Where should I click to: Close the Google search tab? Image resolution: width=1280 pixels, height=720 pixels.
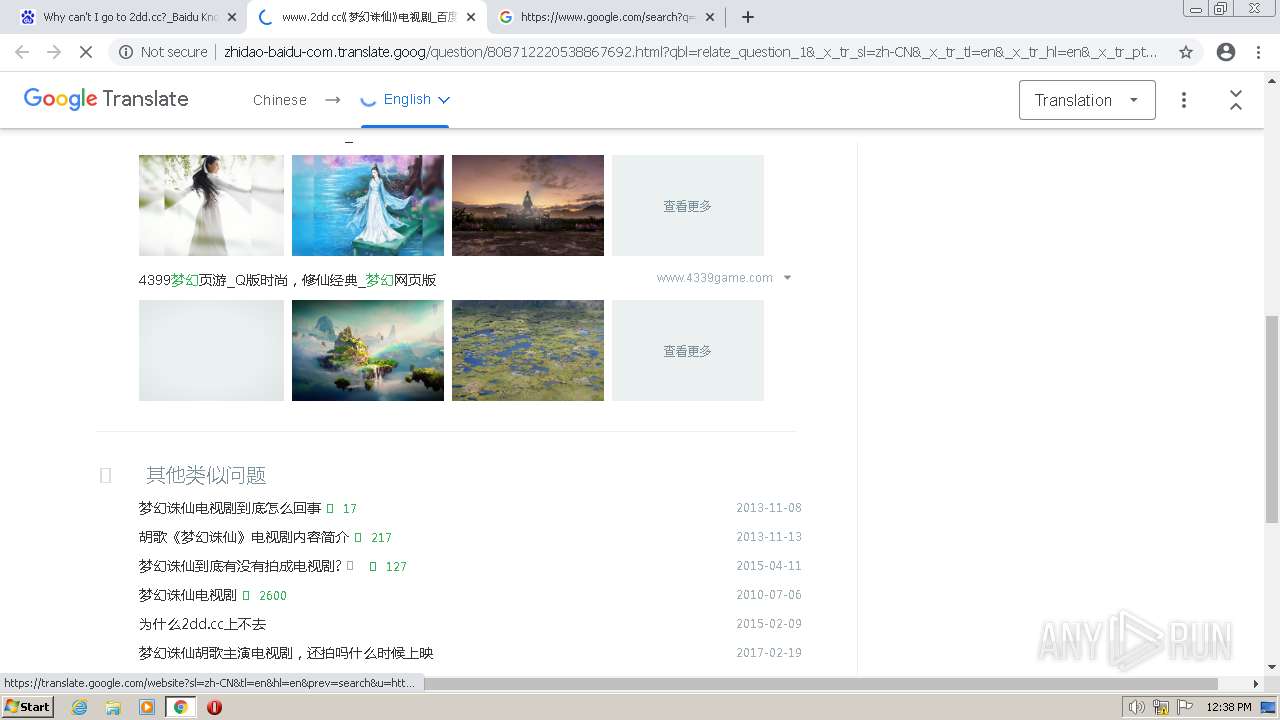point(710,17)
